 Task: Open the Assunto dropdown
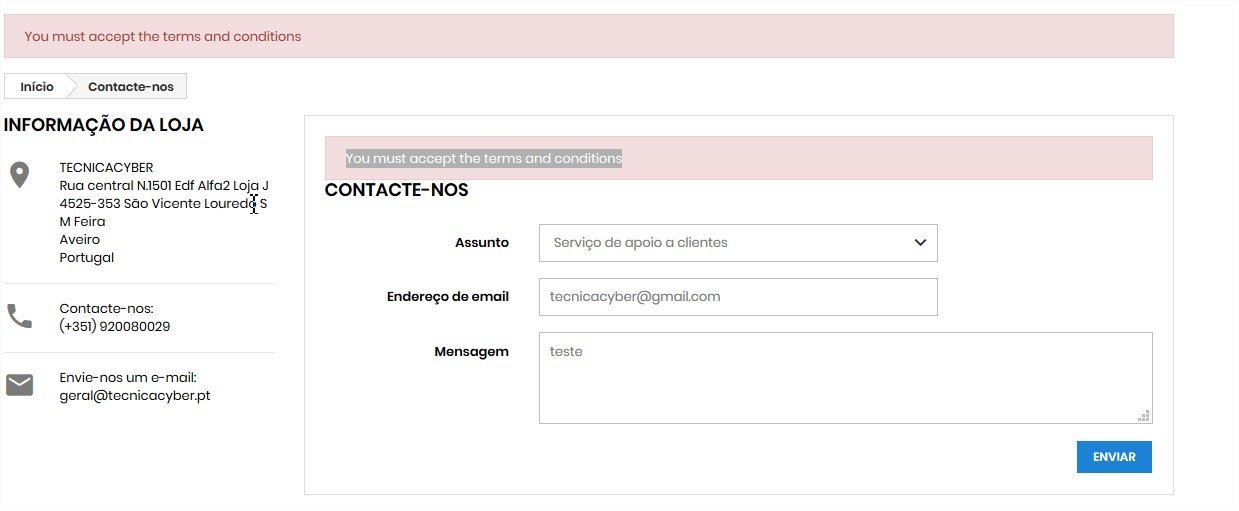pos(738,243)
